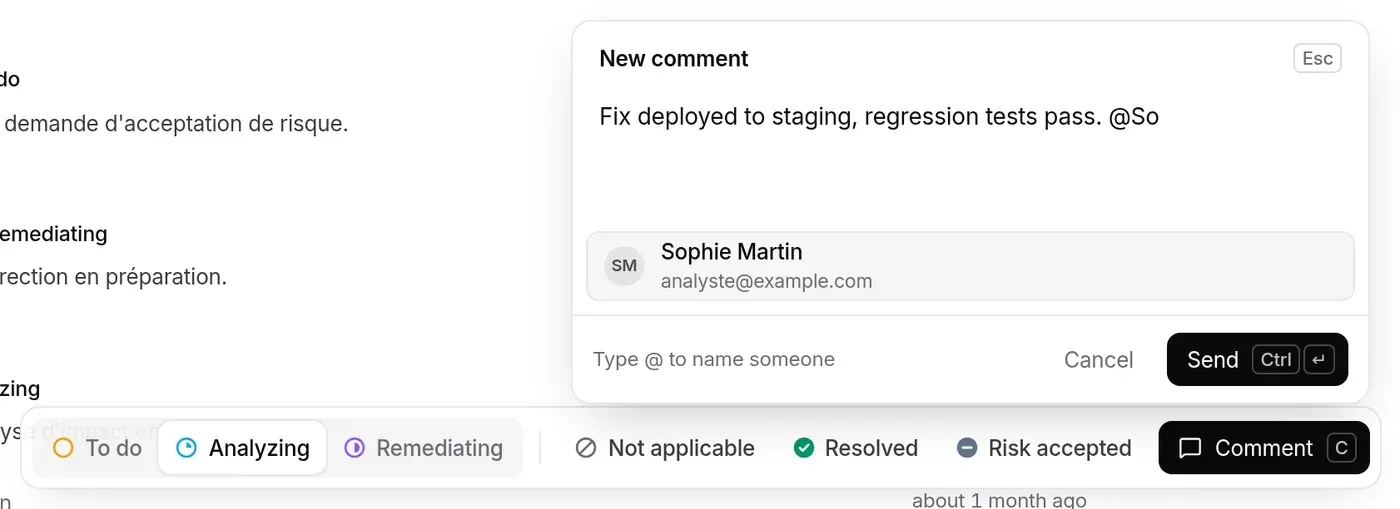Click the Remediating half-circle icon
This screenshot has height=509, width=1400.
[354, 448]
